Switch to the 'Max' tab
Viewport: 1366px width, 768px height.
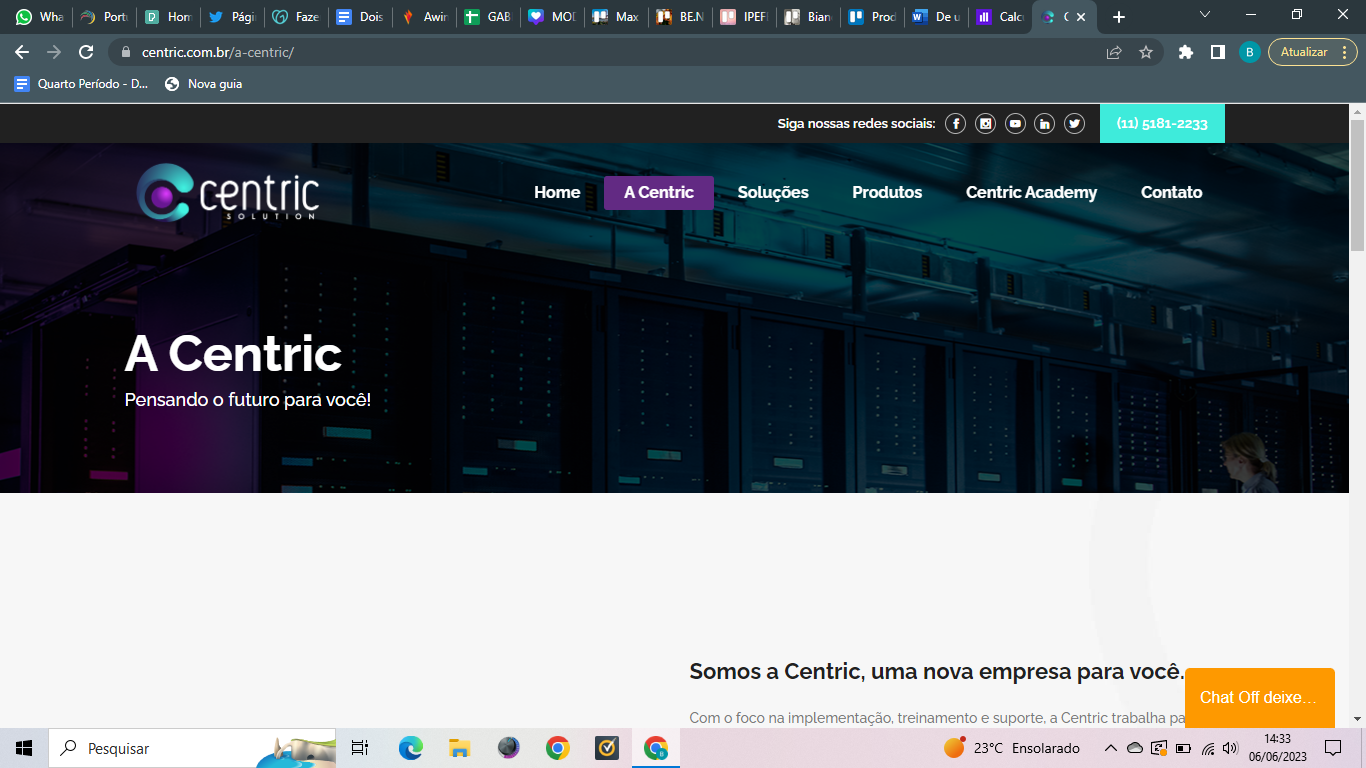click(616, 17)
